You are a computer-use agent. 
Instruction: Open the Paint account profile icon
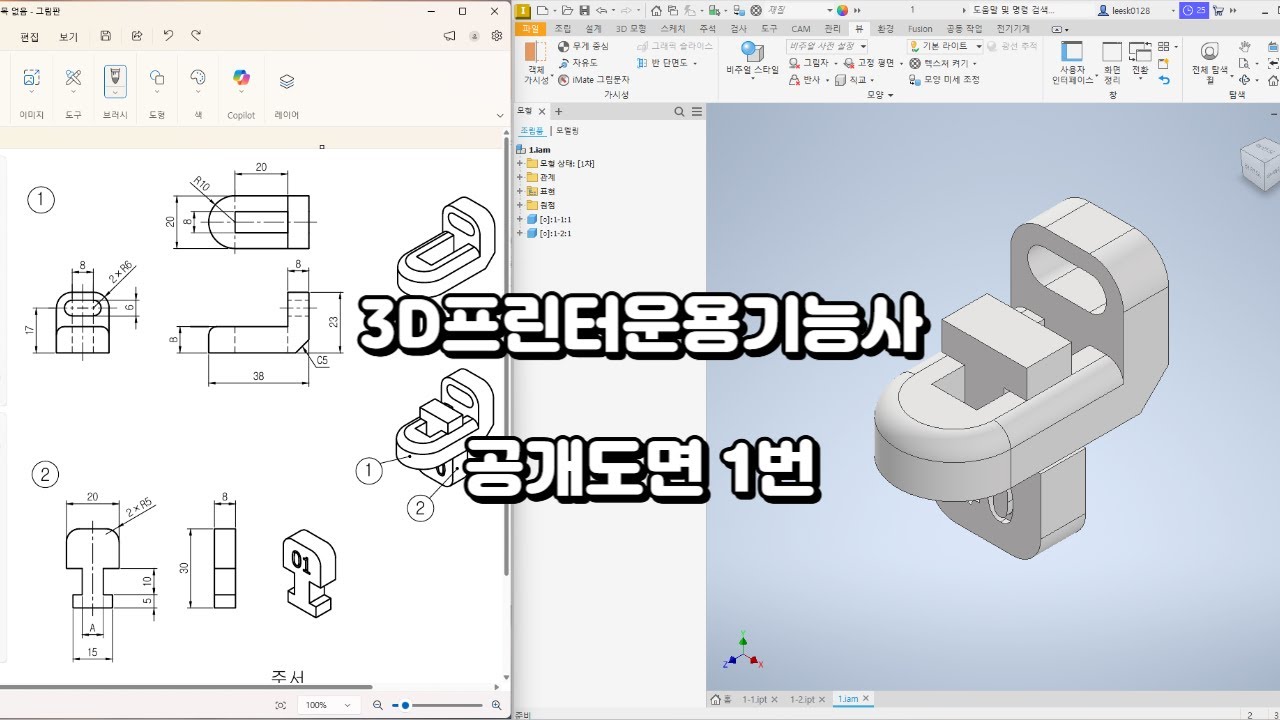(x=474, y=36)
